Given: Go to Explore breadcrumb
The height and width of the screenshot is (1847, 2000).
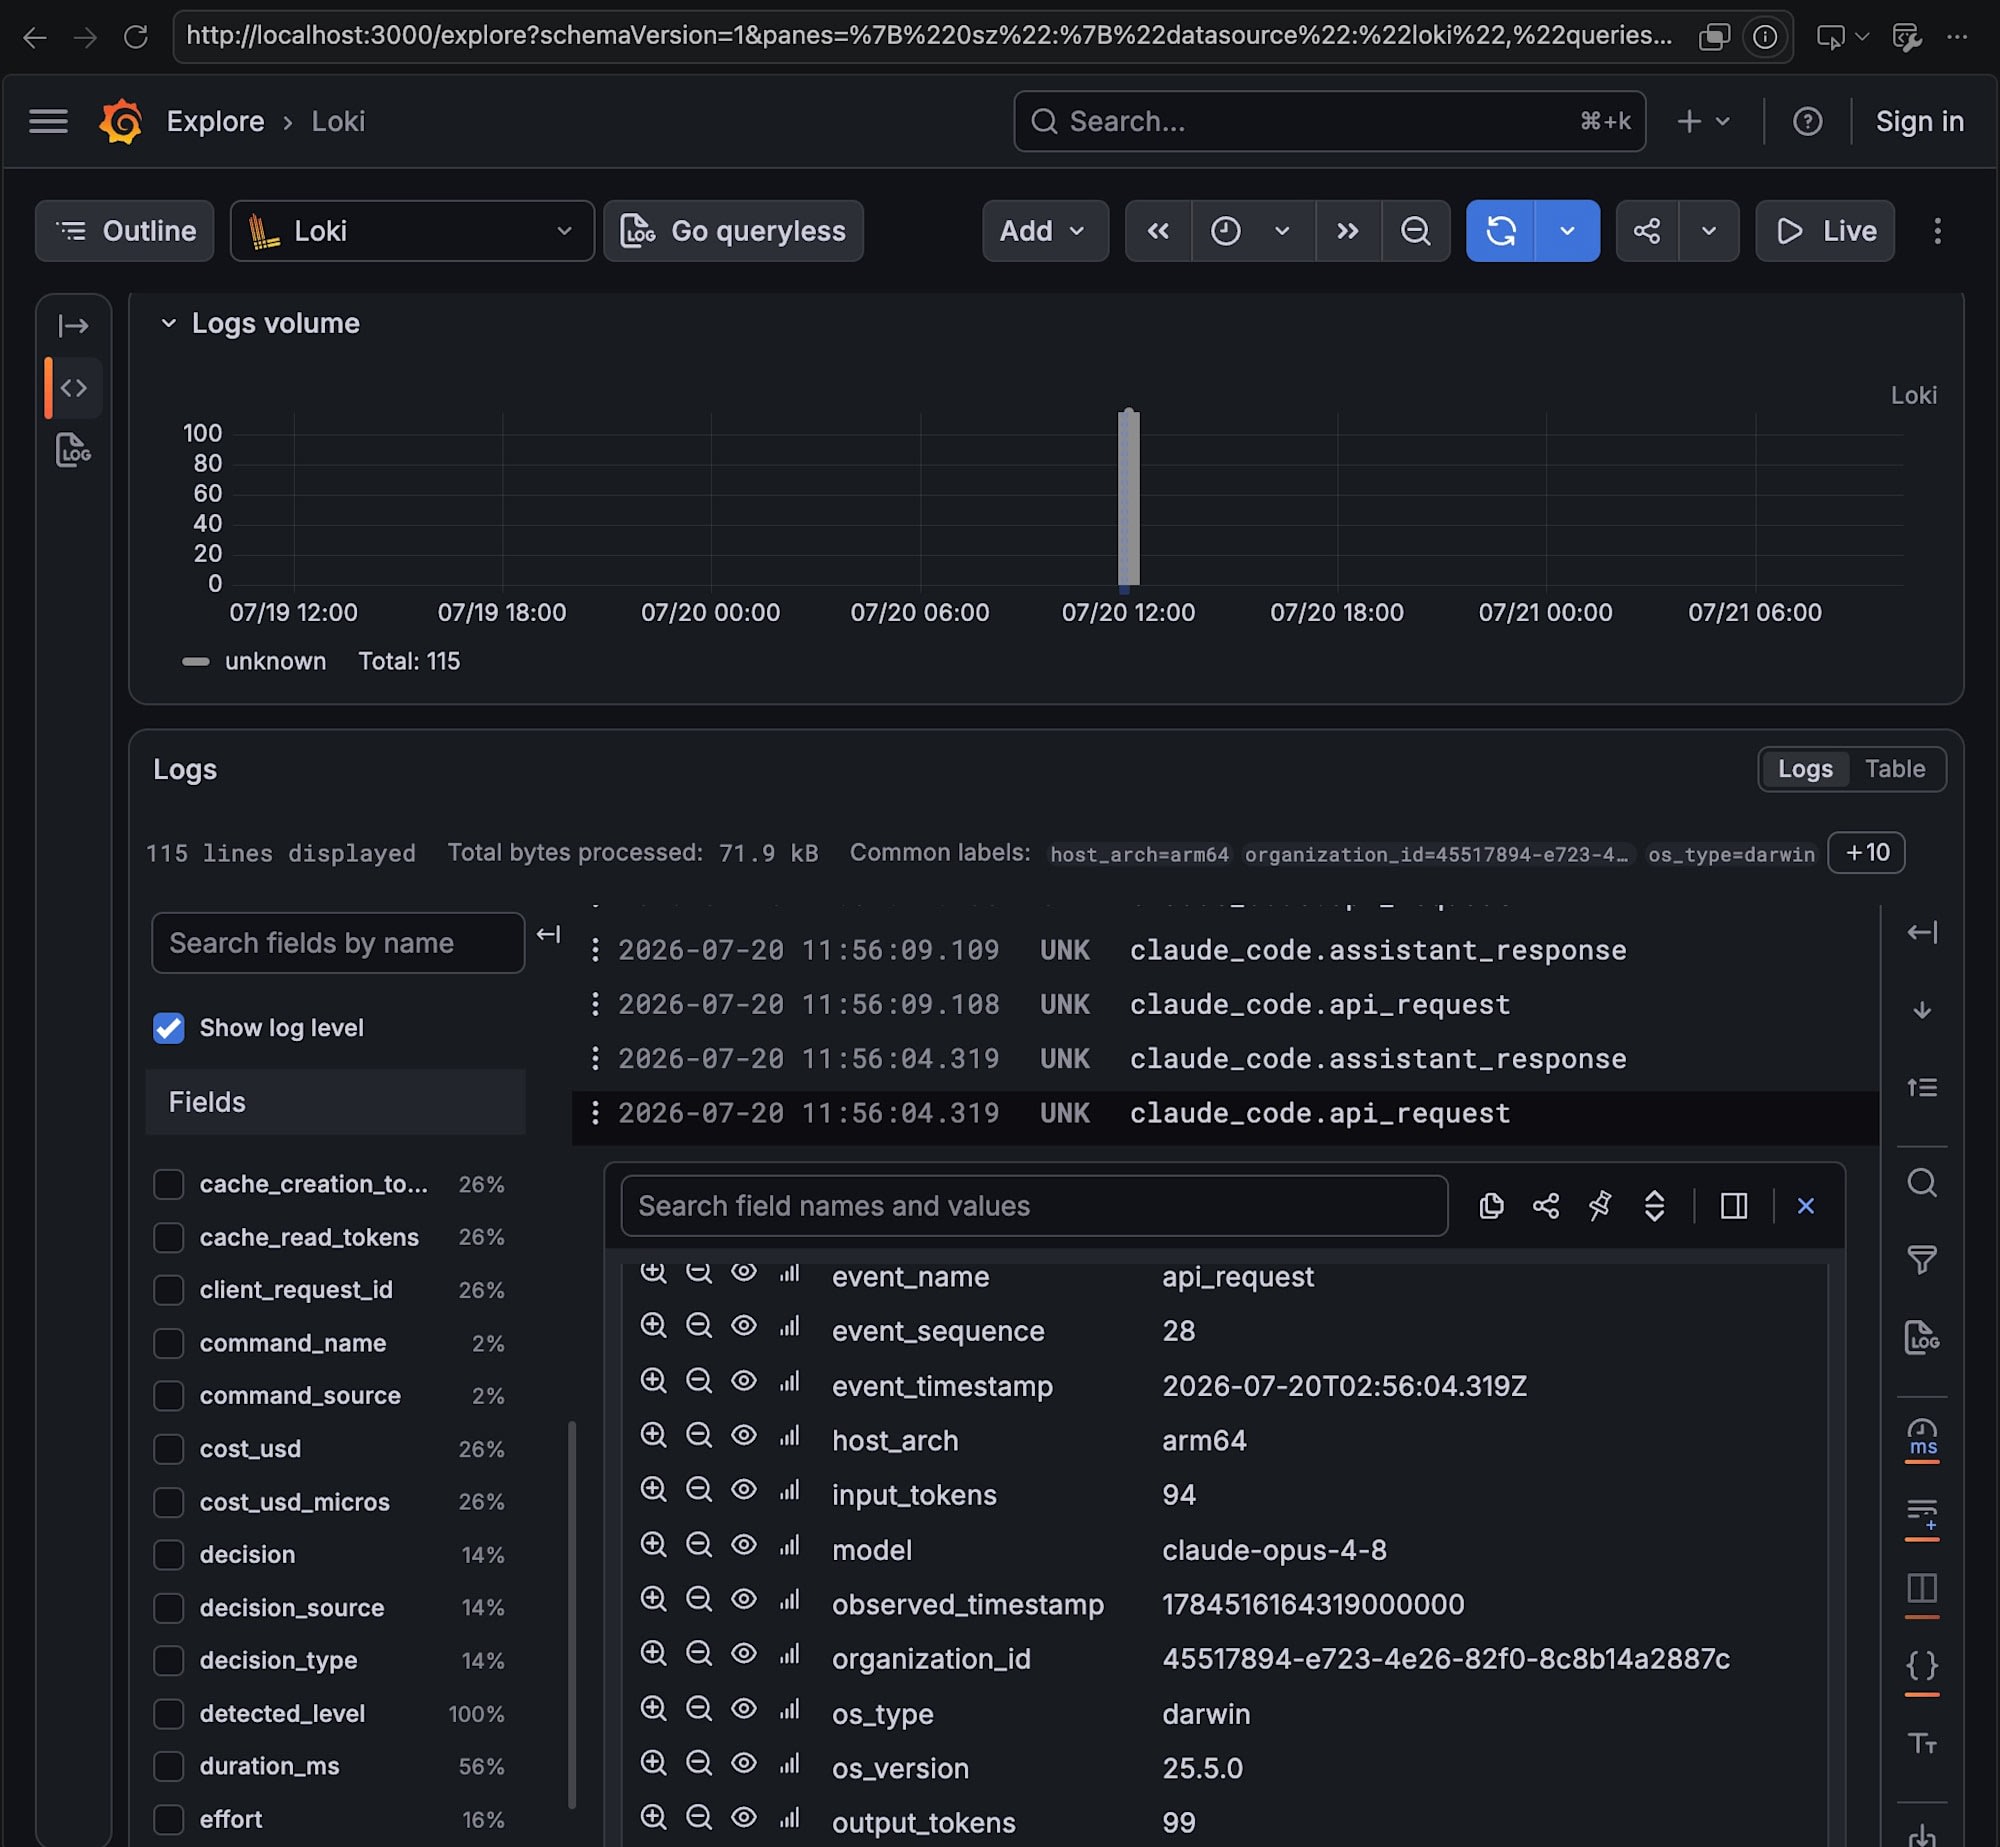Looking at the screenshot, I should coord(215,121).
